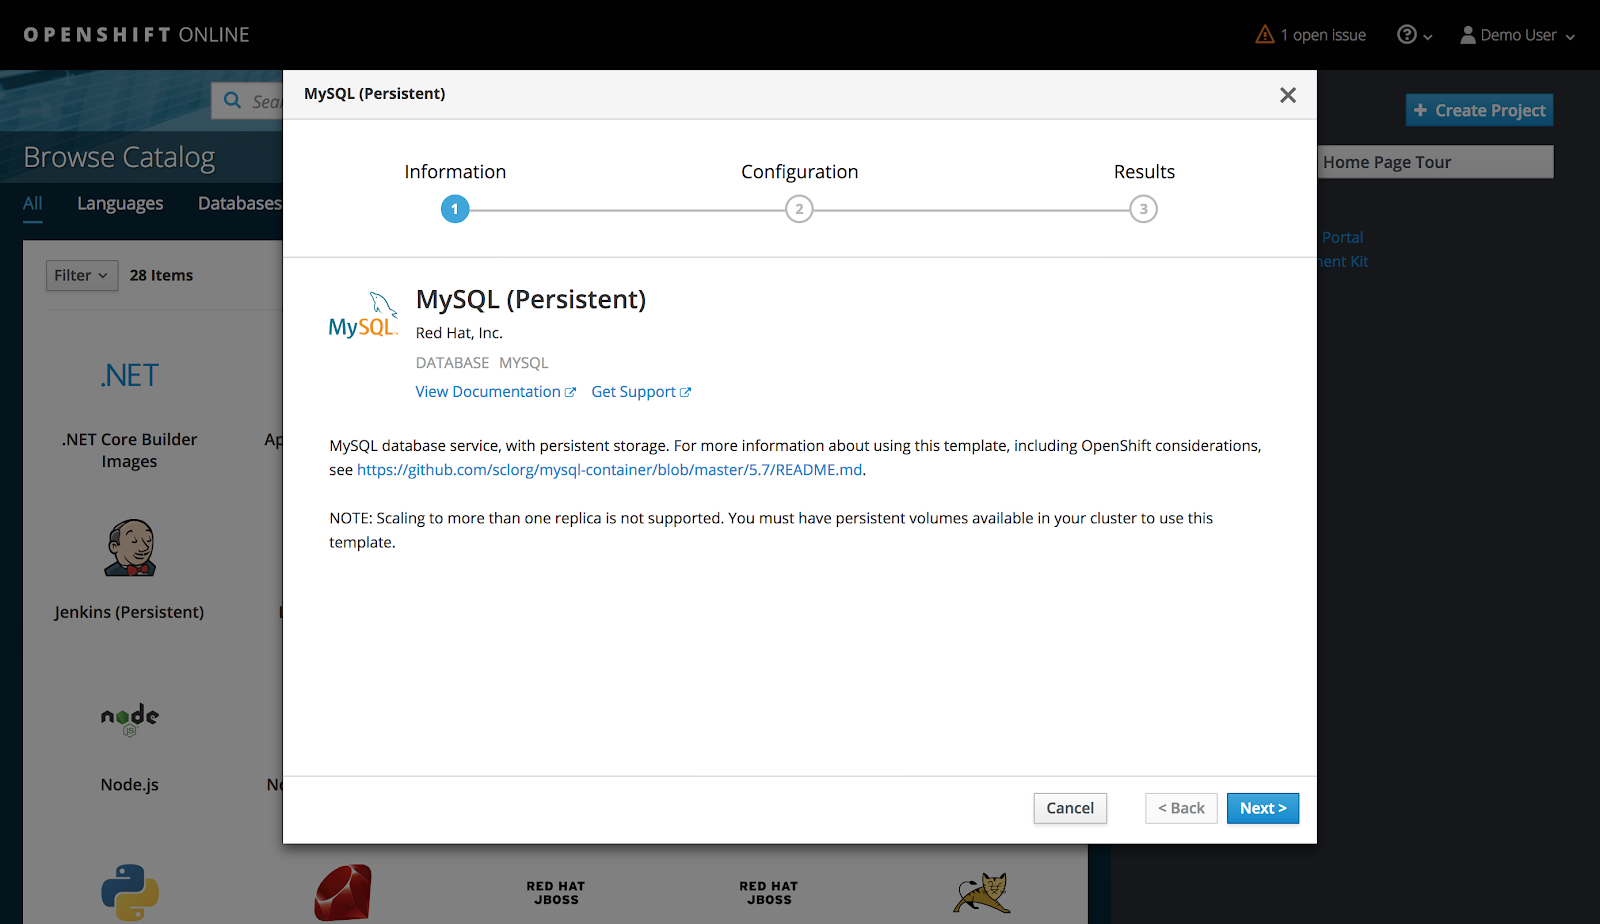Open the help question mark menu
The width and height of the screenshot is (1600, 924).
click(1414, 35)
